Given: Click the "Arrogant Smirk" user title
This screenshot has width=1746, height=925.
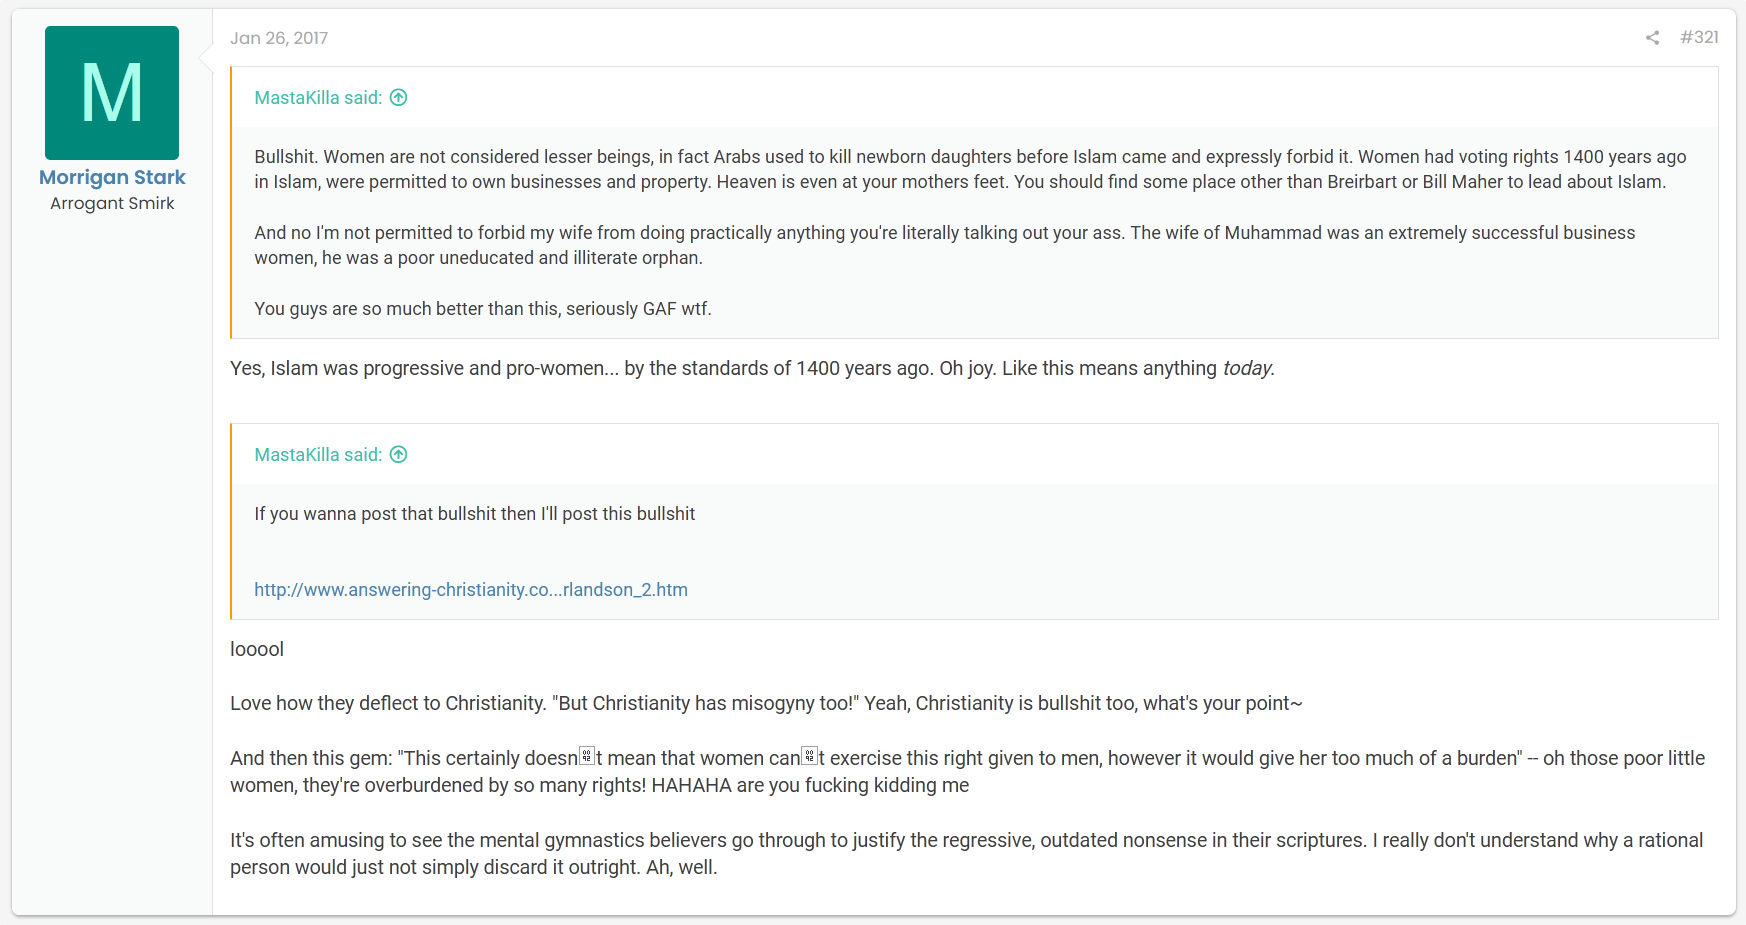Looking at the screenshot, I should pos(112,203).
